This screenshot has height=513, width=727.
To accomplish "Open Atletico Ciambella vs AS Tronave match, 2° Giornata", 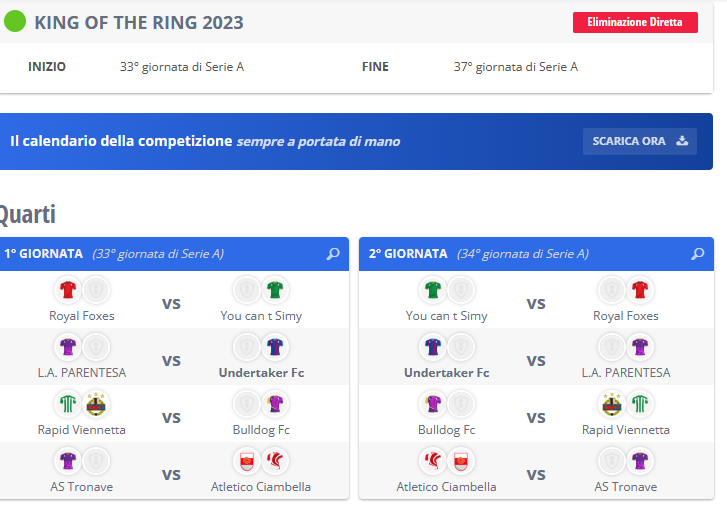I will [x=536, y=475].
